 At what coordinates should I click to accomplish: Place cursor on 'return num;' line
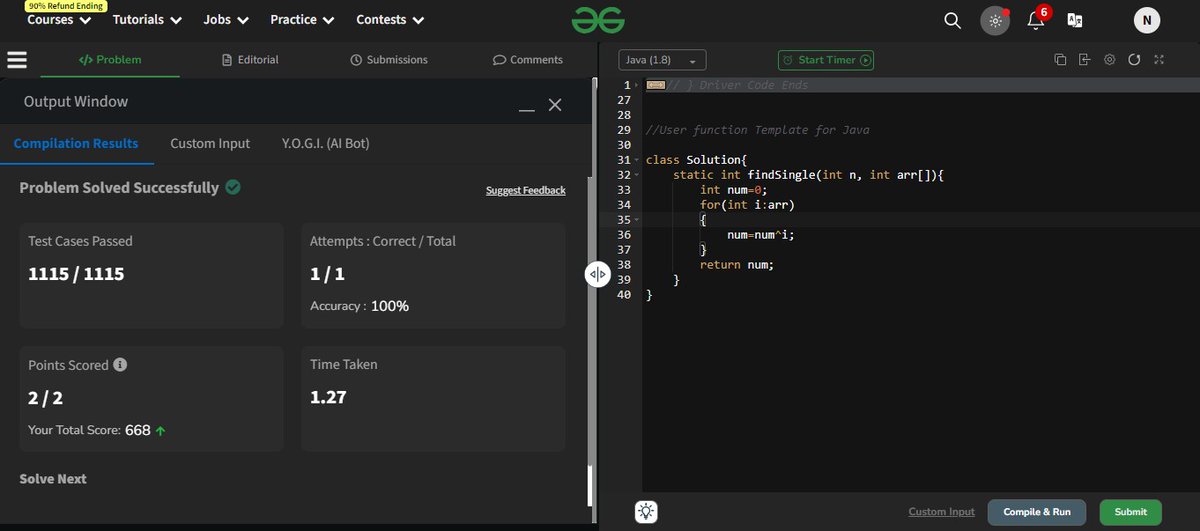[737, 264]
